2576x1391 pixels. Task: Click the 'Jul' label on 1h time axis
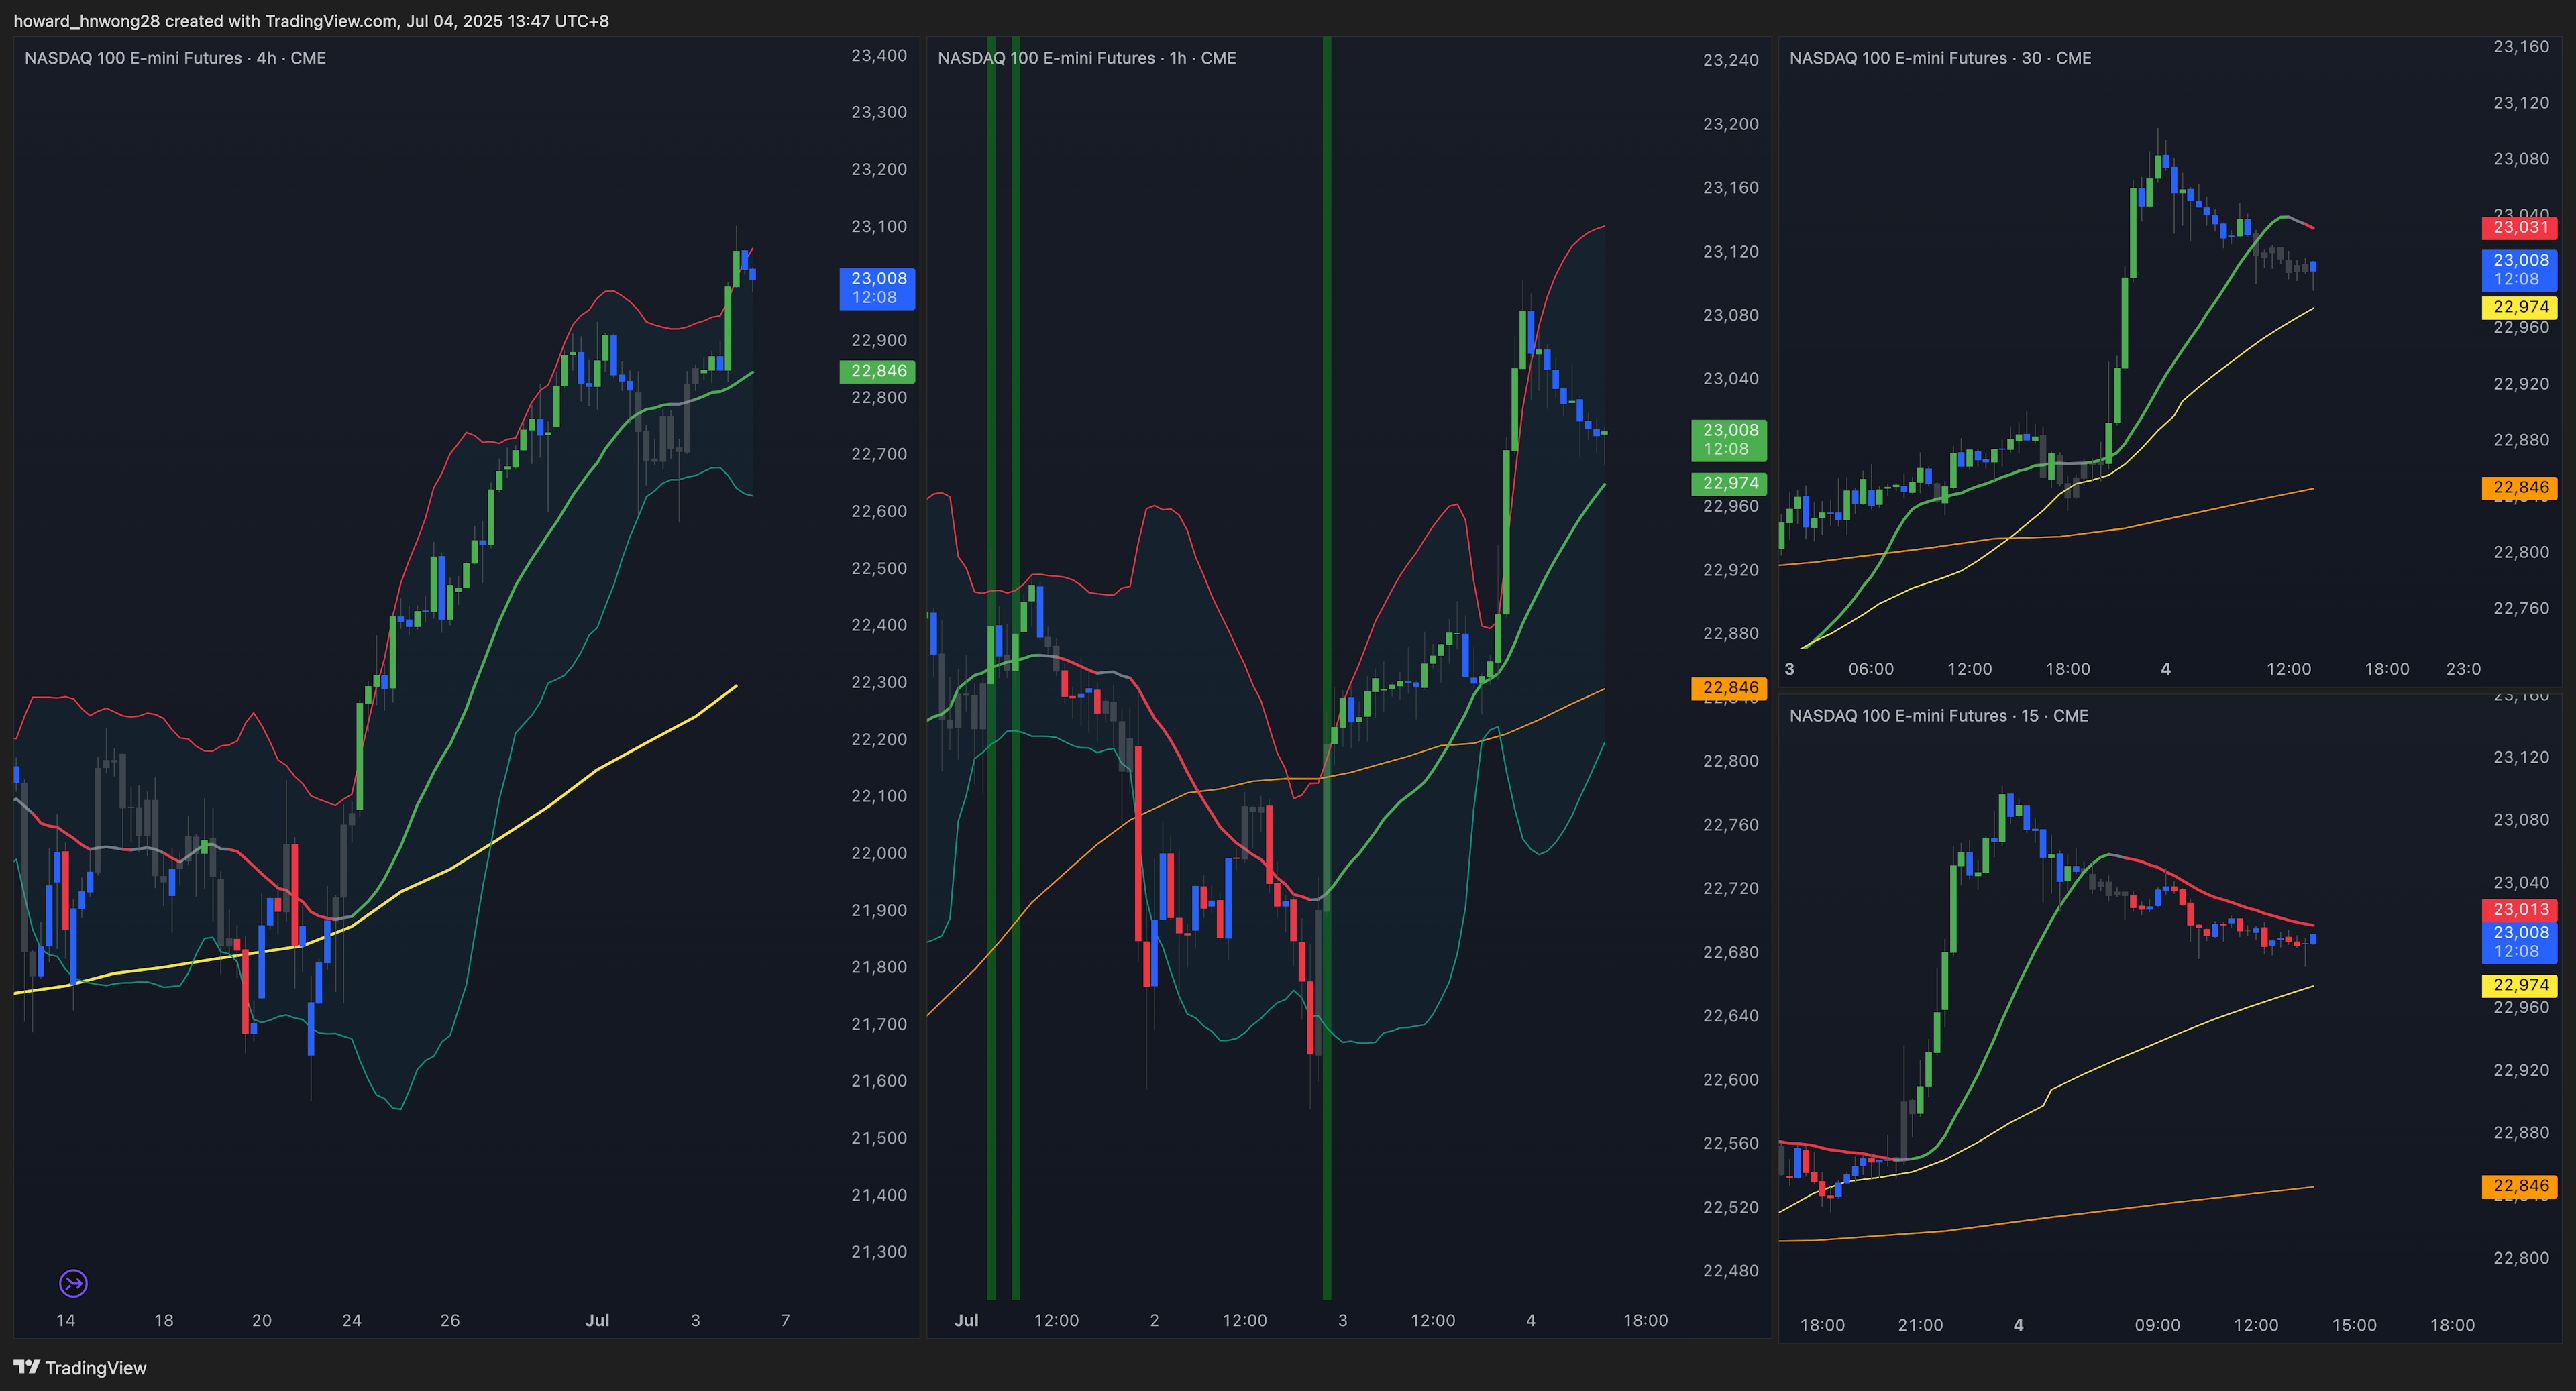coord(966,1320)
